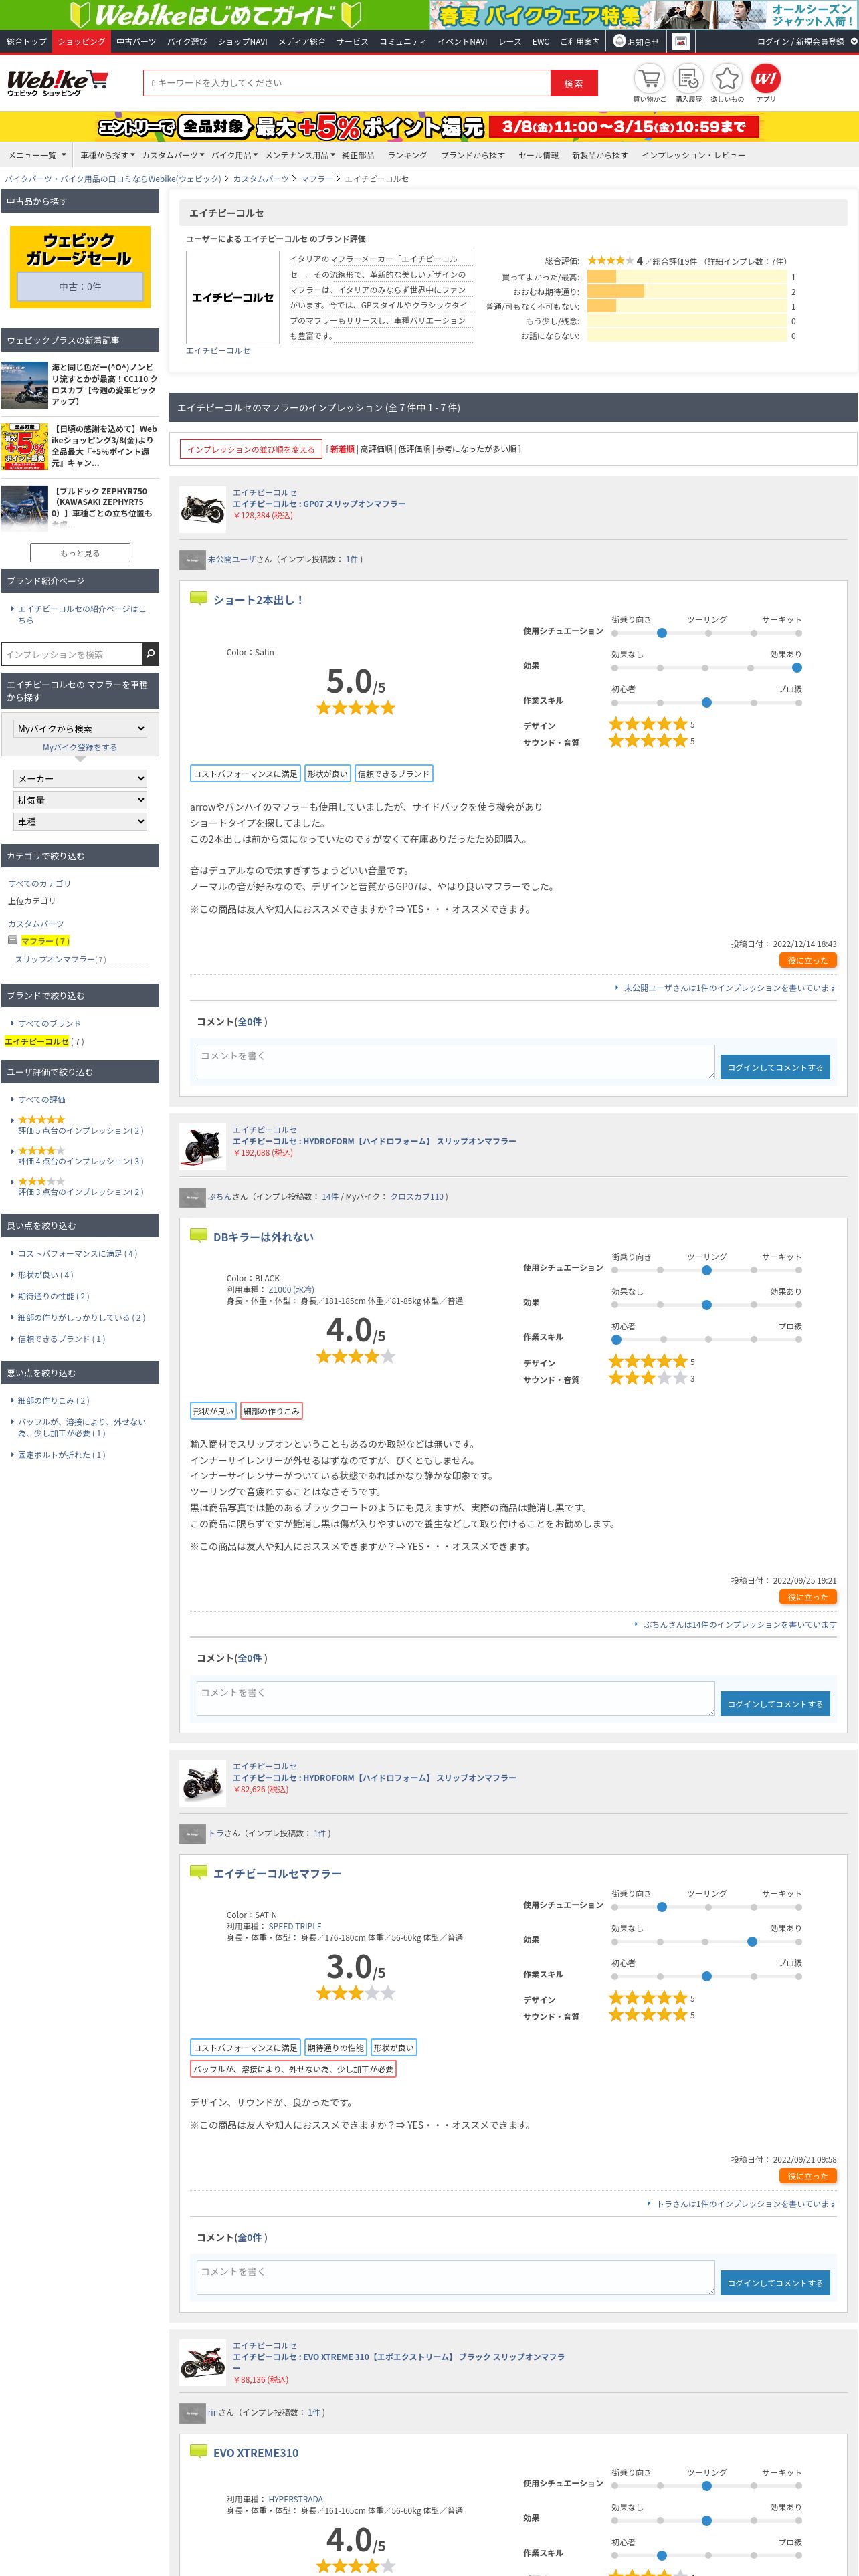Click the avatar of トラ
The width and height of the screenshot is (859, 2576).
192,1833
